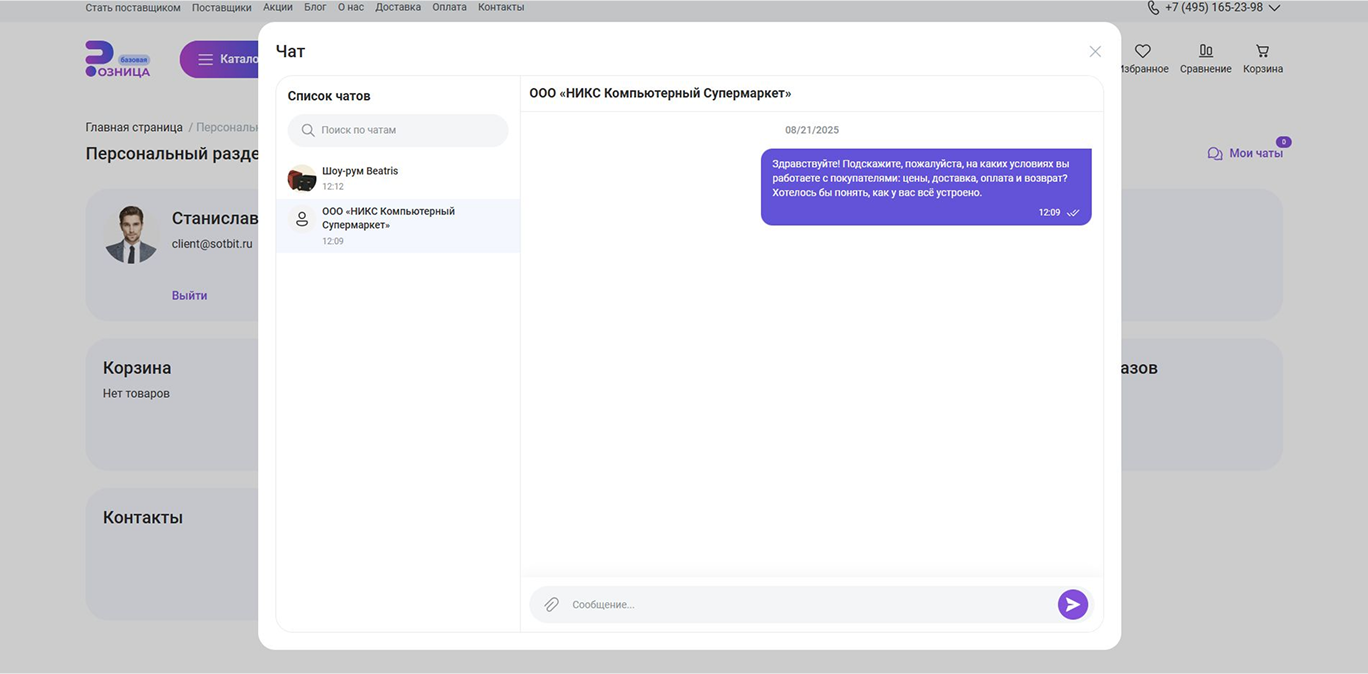The width and height of the screenshot is (1368, 674).
Task: Click the НИКС chat user avatar icon
Action: [302, 219]
